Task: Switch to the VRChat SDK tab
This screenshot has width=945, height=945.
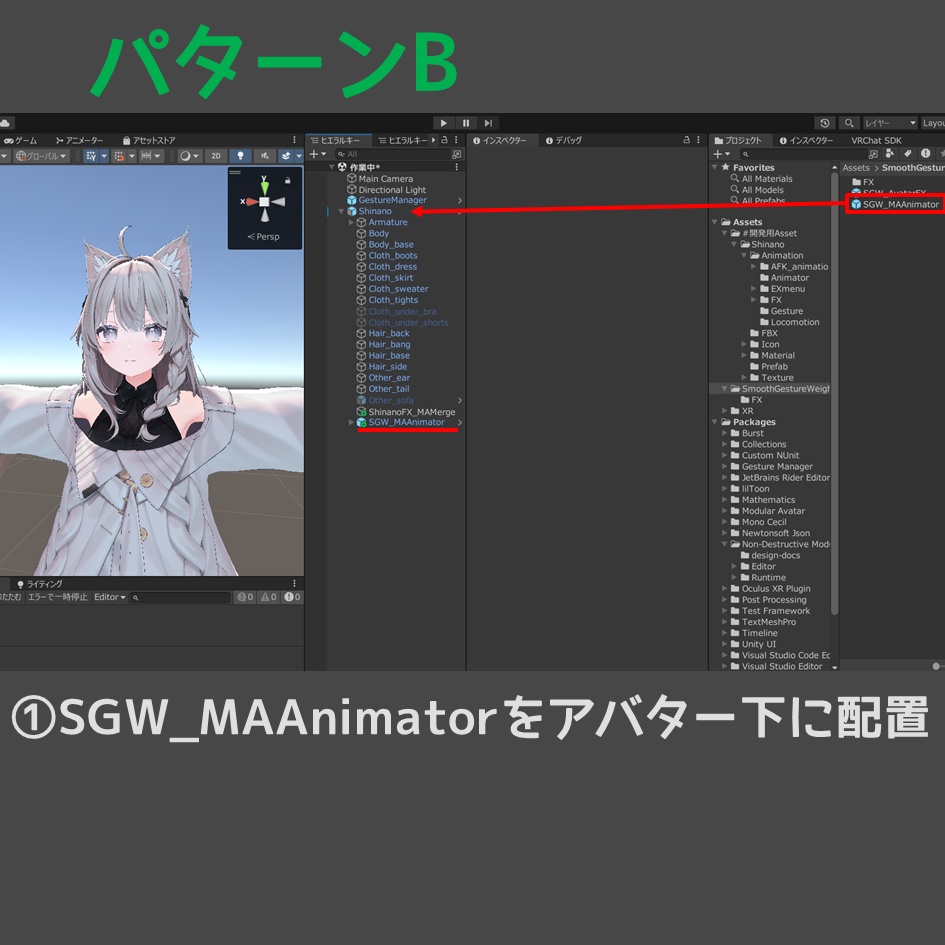Action: point(876,140)
